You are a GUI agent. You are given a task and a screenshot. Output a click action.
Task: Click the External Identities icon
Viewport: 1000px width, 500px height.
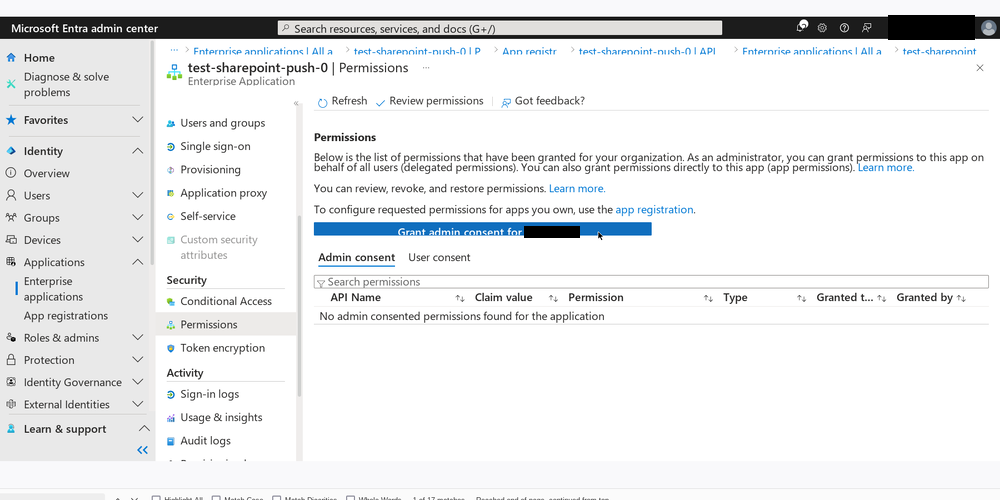(11, 404)
